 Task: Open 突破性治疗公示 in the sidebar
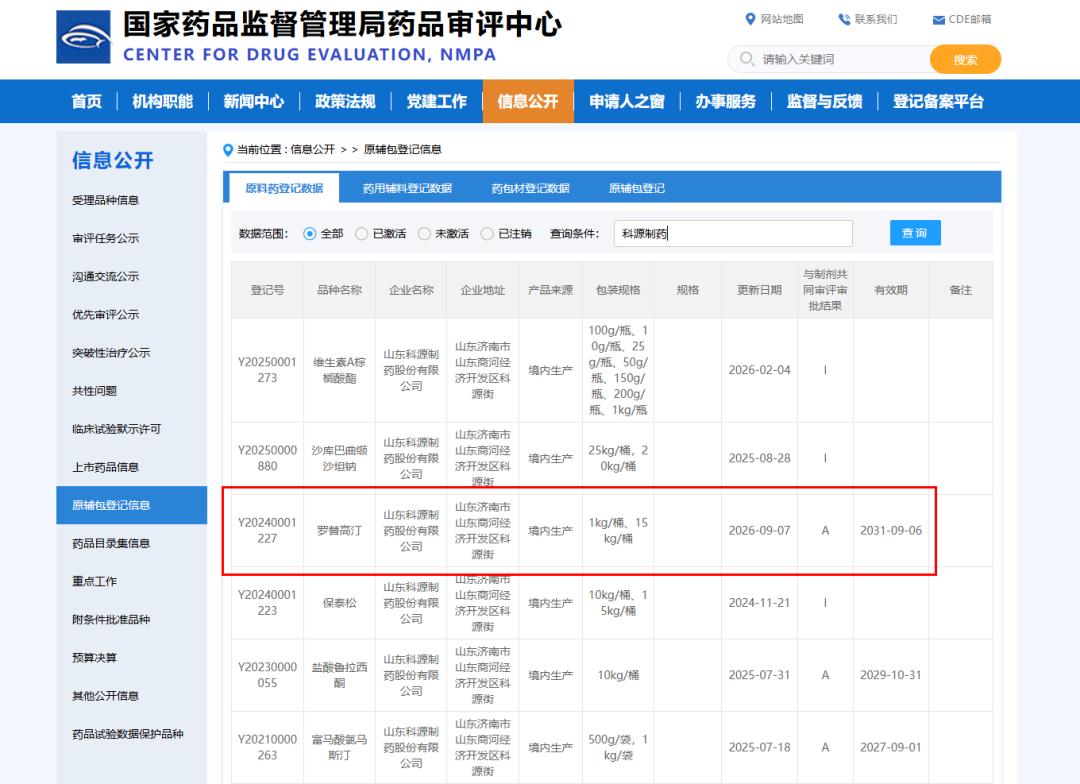tap(111, 353)
